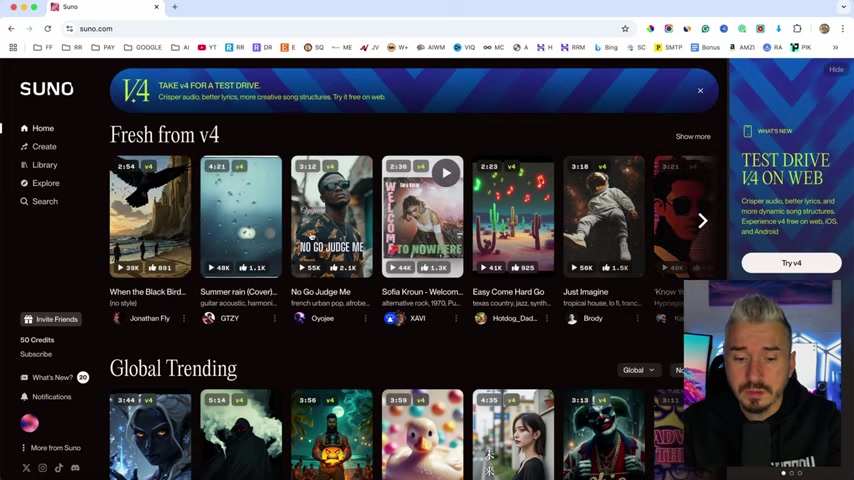This screenshot has height=480, width=854.
Task: Advance the Fresh from v4 carousel arrow
Action: 703,221
